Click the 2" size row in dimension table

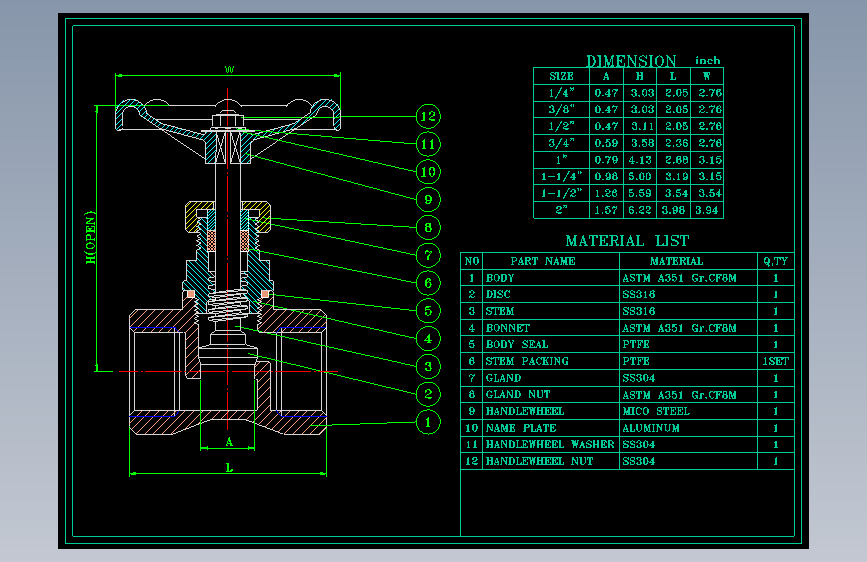point(628,210)
